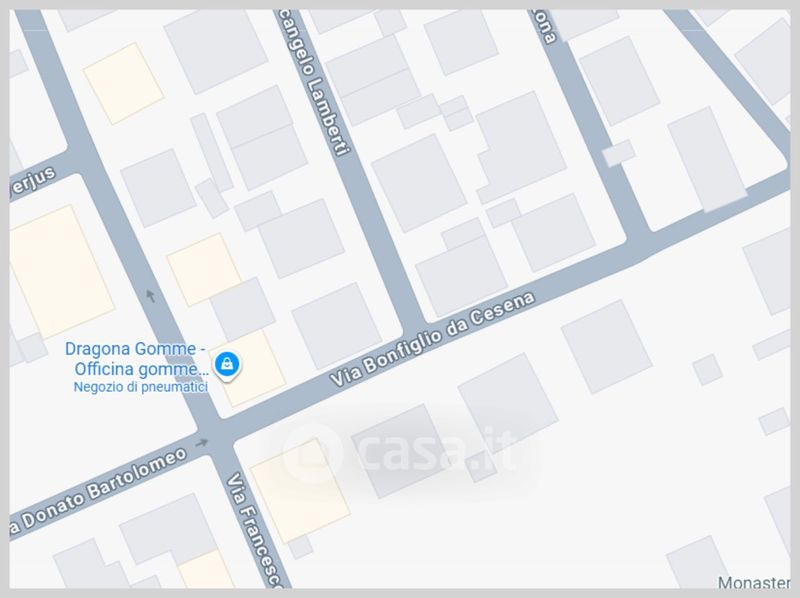The image size is (800, 598).
Task: Click the Via Donato Bartolomeo street label
Action: click(98, 491)
